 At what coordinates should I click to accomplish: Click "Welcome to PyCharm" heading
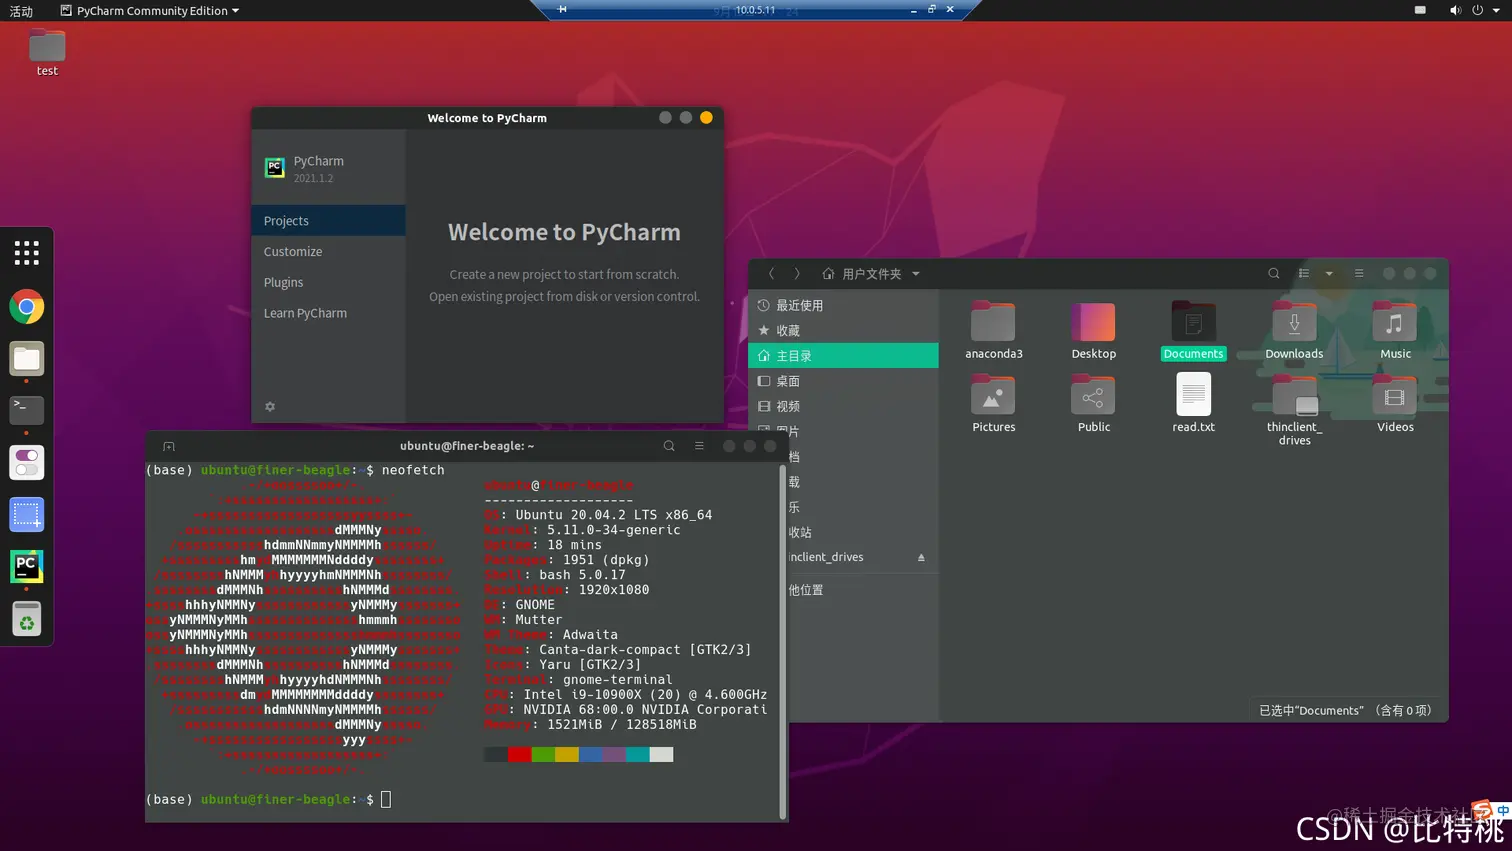click(x=564, y=232)
